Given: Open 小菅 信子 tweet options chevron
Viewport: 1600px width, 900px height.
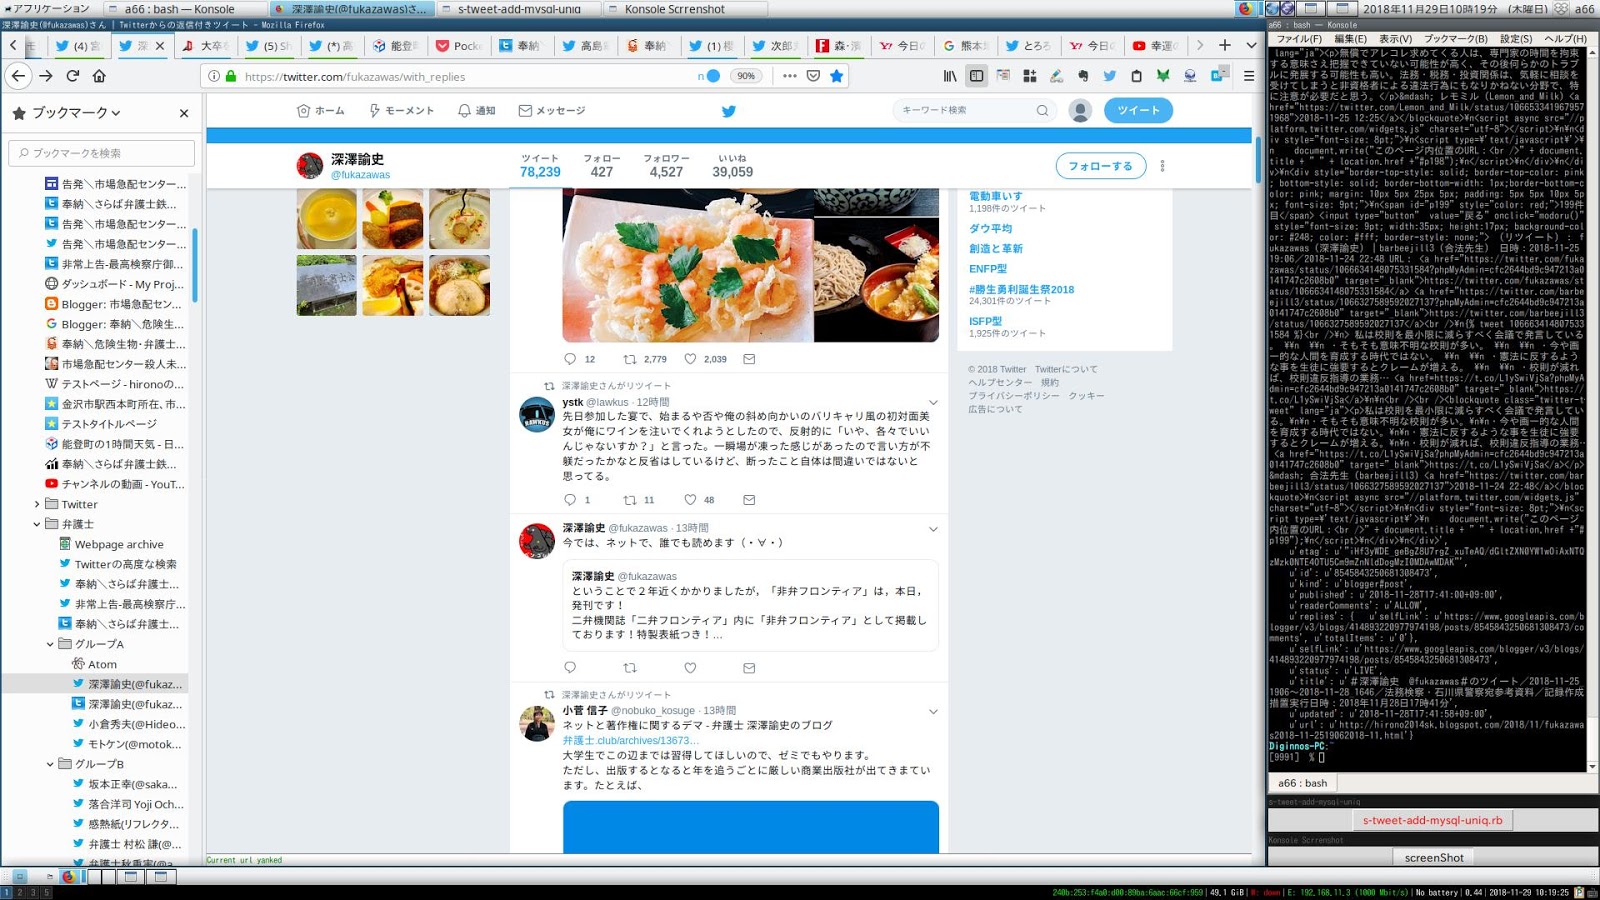Looking at the screenshot, I should [x=933, y=712].
